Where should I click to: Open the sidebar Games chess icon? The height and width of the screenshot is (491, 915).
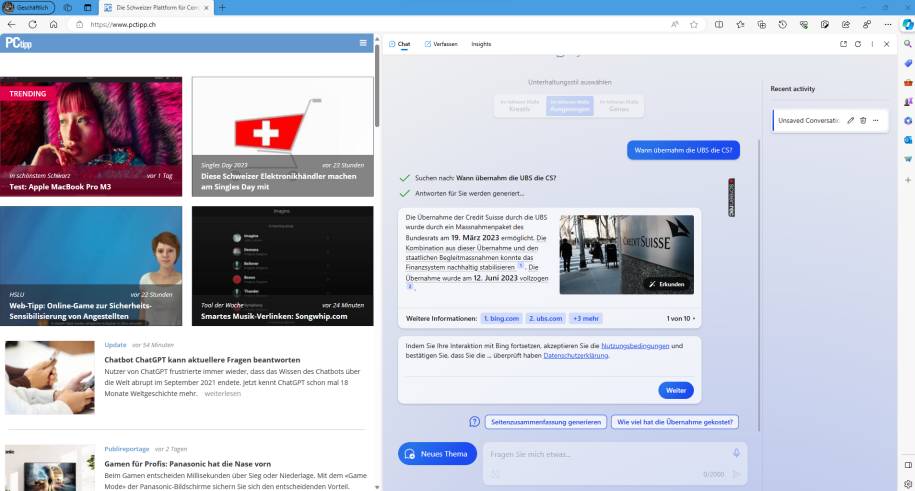tap(907, 102)
